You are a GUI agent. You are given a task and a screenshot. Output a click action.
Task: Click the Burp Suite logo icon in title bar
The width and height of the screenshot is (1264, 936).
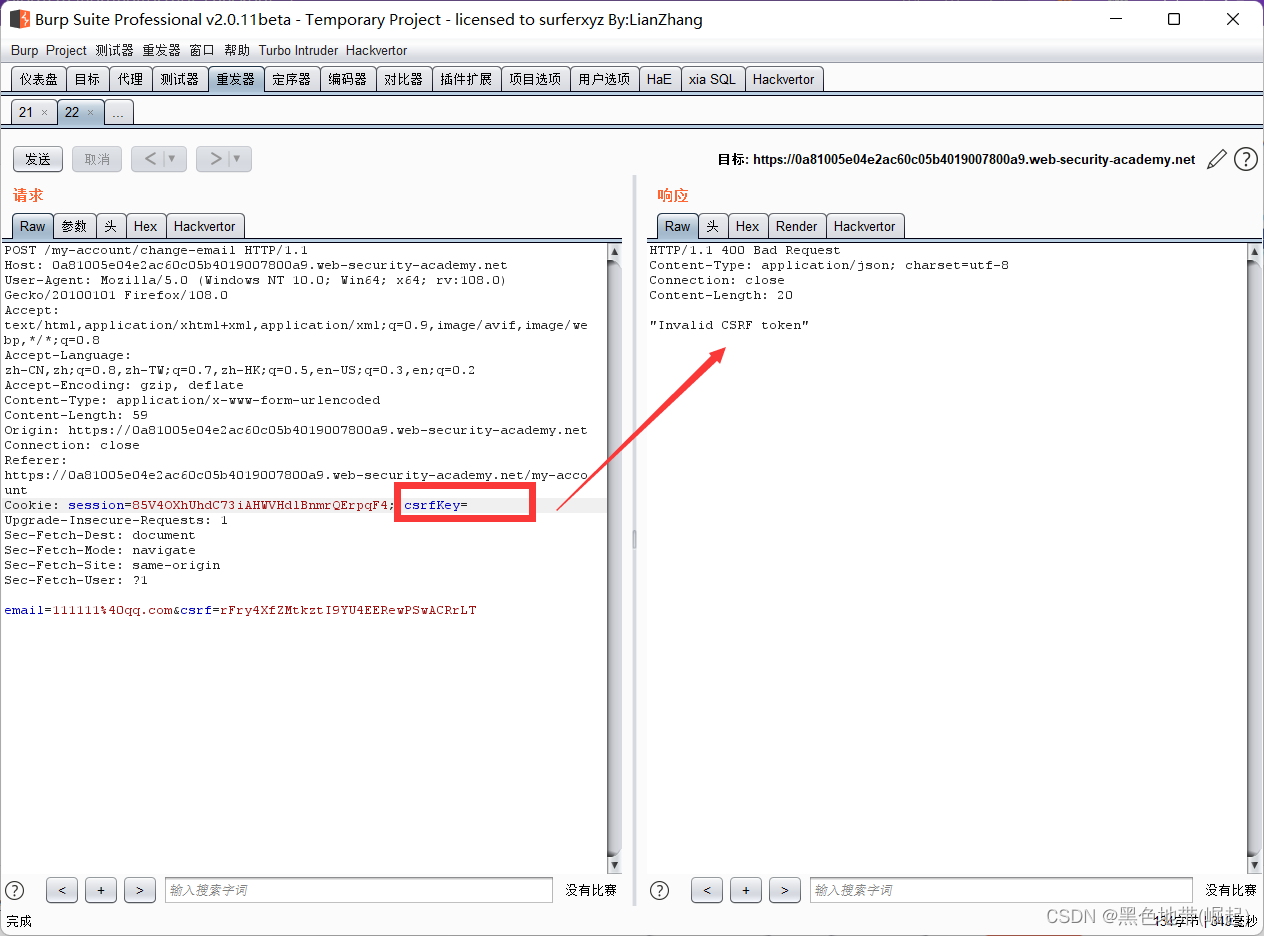[19, 19]
